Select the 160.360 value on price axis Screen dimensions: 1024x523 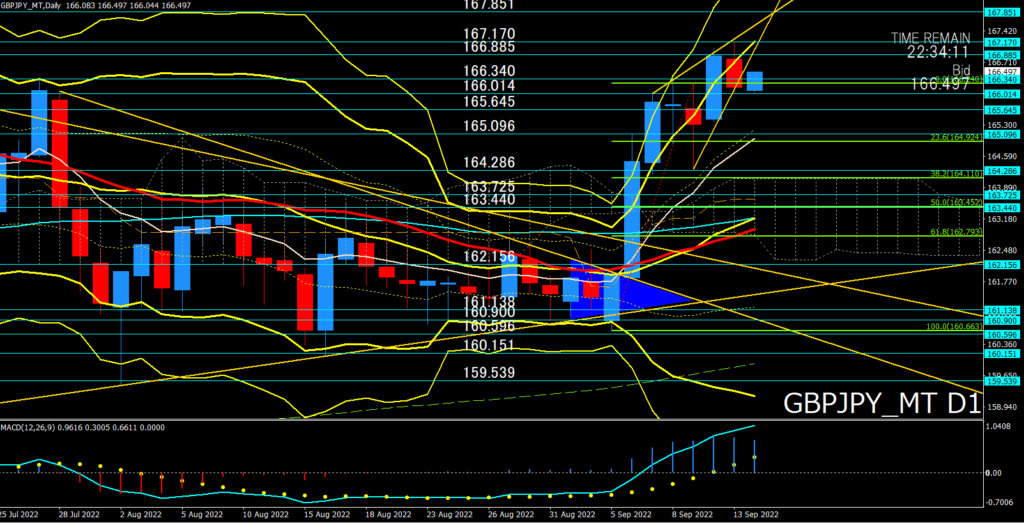tap(1000, 344)
